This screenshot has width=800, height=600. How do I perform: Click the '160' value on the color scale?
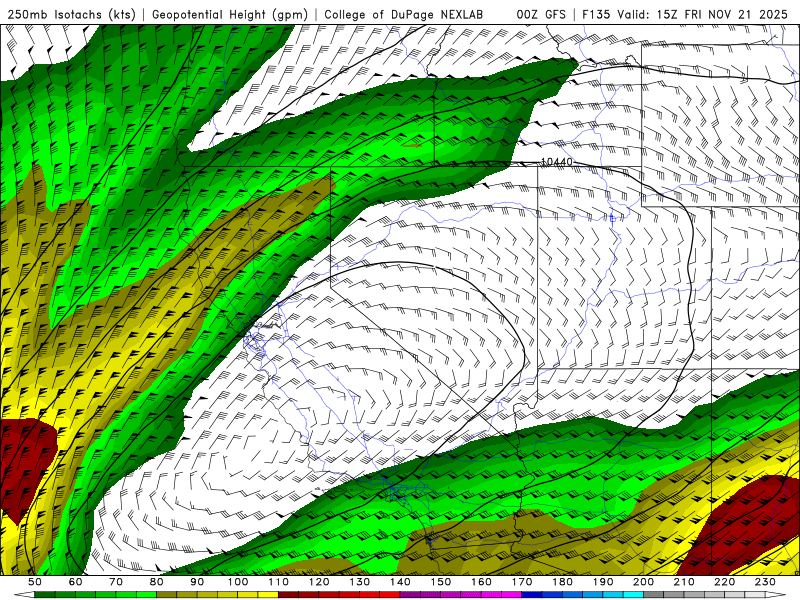[x=481, y=582]
